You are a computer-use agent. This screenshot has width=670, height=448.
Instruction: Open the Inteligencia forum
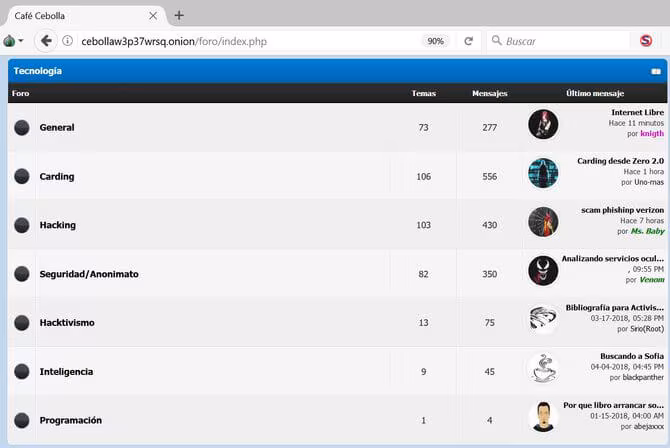(66, 371)
